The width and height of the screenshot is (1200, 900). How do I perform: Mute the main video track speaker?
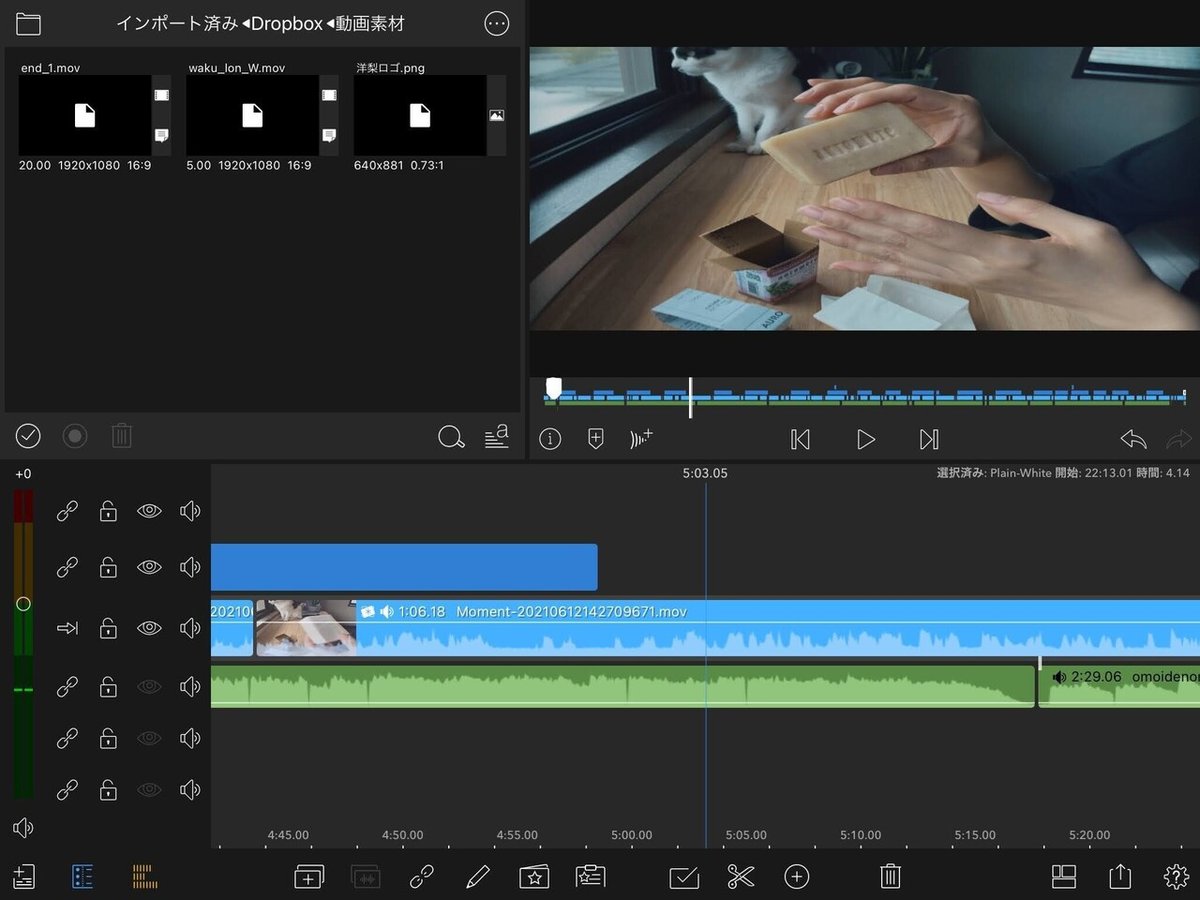pos(190,628)
